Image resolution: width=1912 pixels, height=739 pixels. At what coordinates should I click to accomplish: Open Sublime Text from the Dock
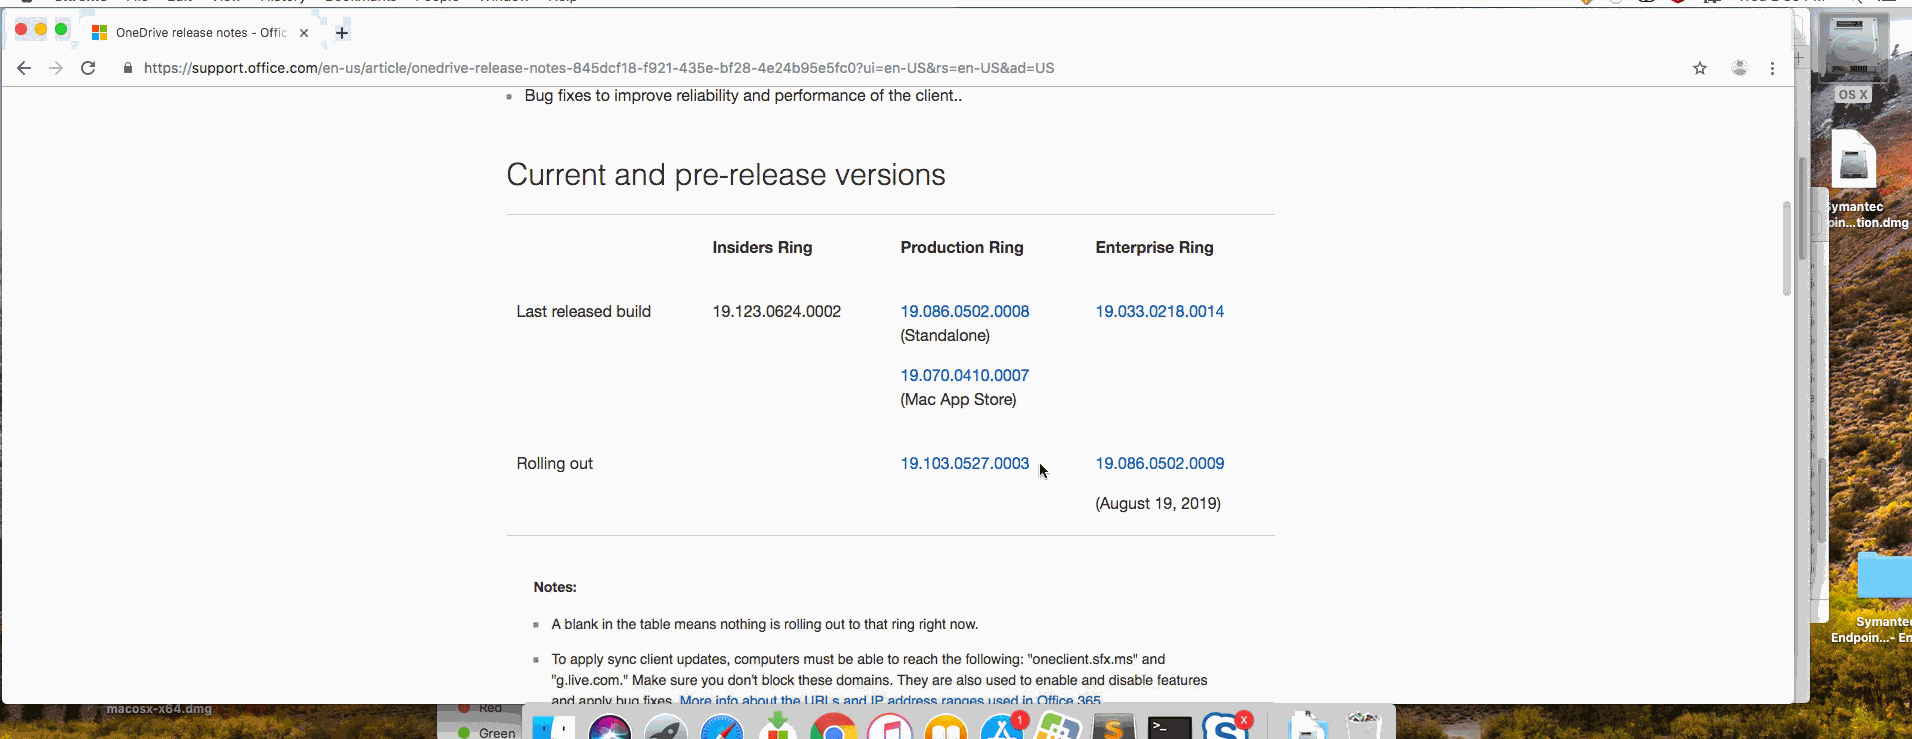(1113, 727)
